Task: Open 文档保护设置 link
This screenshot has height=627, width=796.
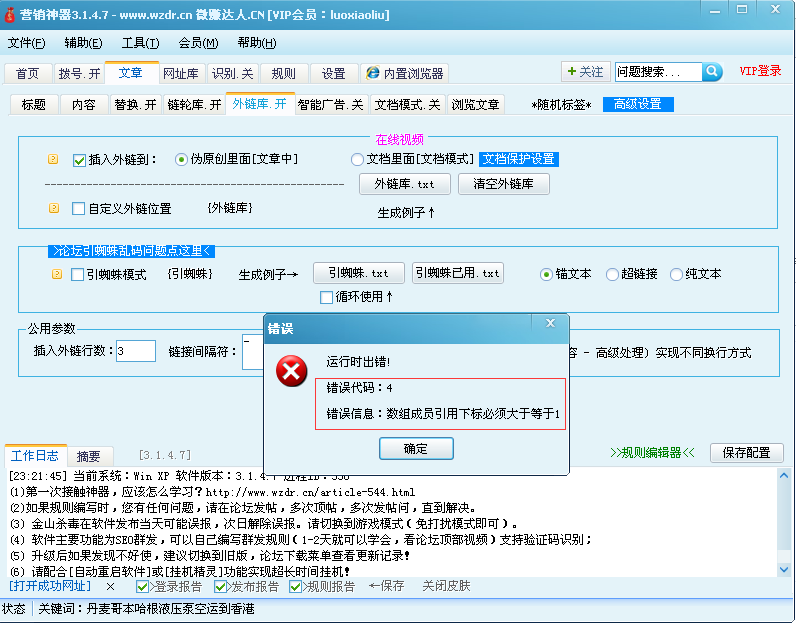Action: 519,159
